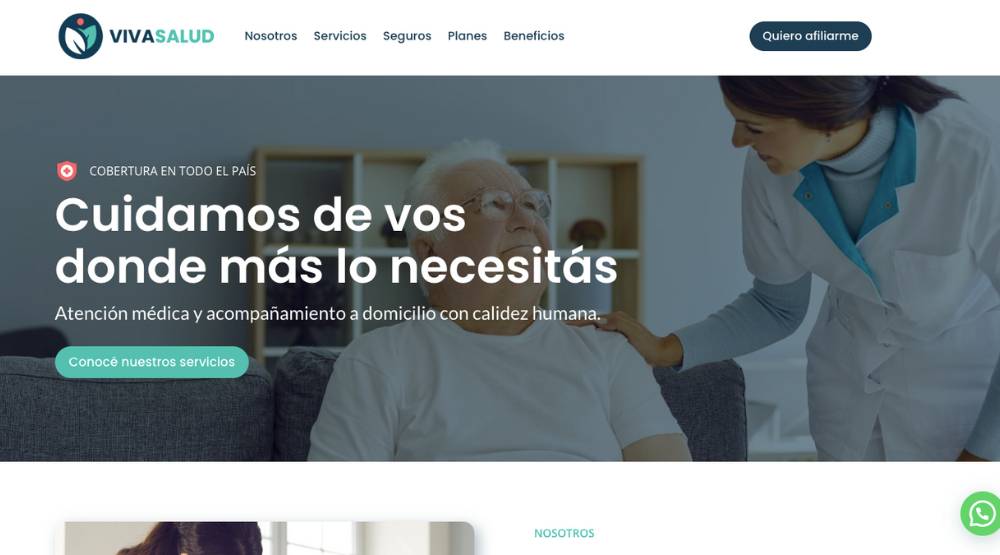
Task: Click the subtitle about atención médica a domicilio
Action: 327,313
